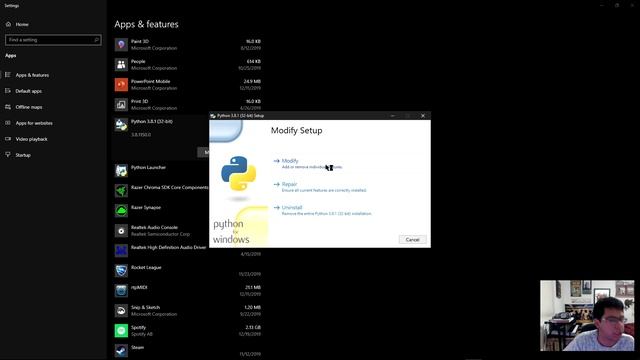Select Python 3.8.1 (32-bit) entry text
The image size is (640, 360).
tap(152, 121)
